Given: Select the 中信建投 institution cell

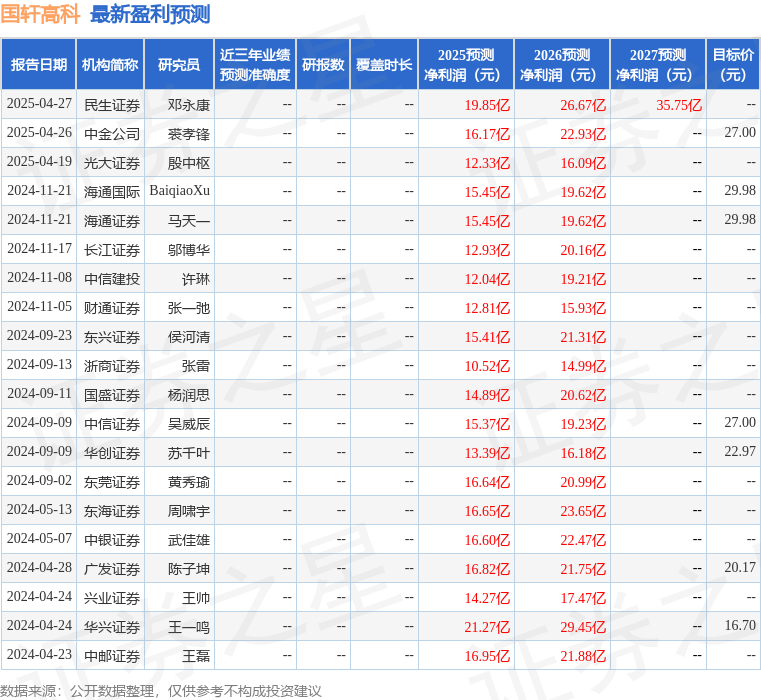Looking at the screenshot, I should [112, 279].
